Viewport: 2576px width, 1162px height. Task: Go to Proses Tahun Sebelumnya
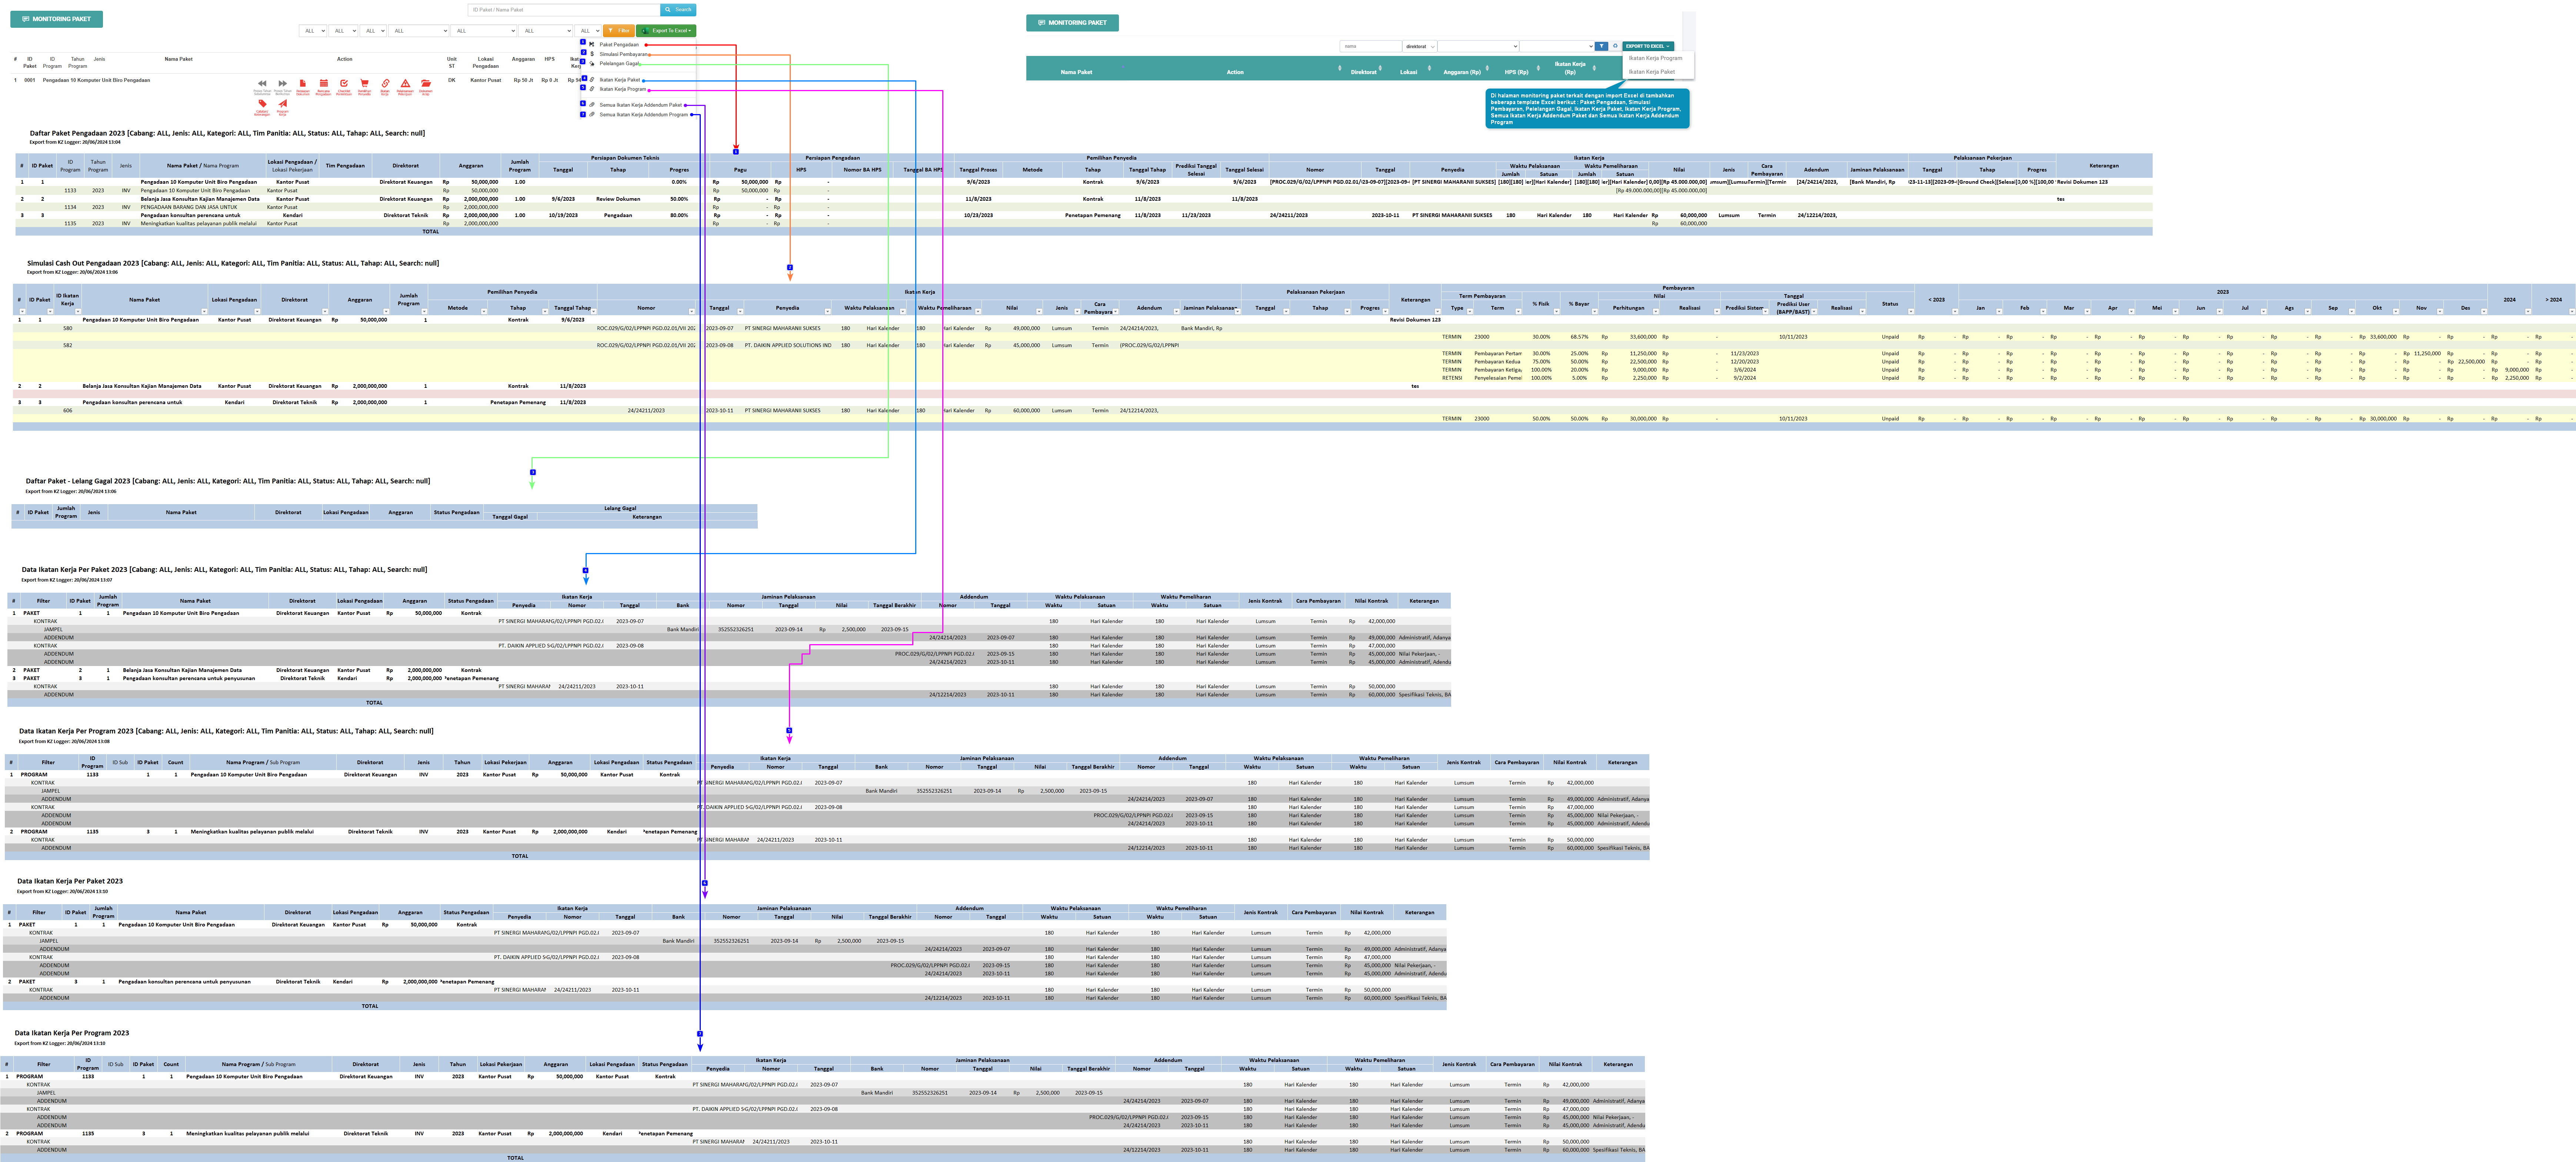point(262,84)
